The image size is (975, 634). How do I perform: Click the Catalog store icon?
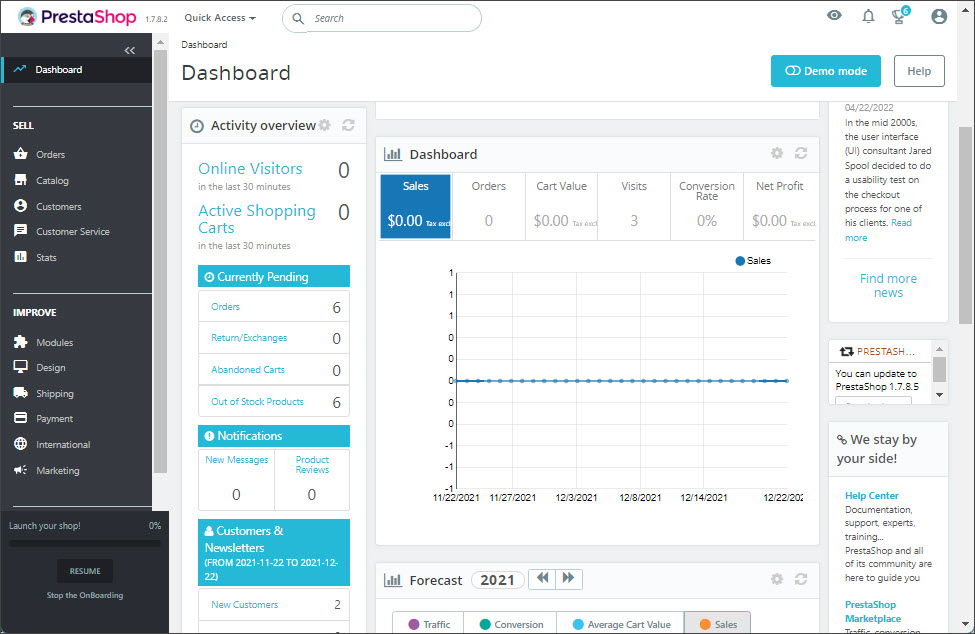[x=21, y=180]
